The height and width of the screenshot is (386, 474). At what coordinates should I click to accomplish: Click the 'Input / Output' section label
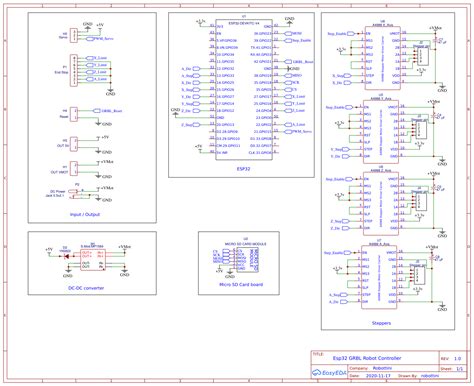coord(85,214)
